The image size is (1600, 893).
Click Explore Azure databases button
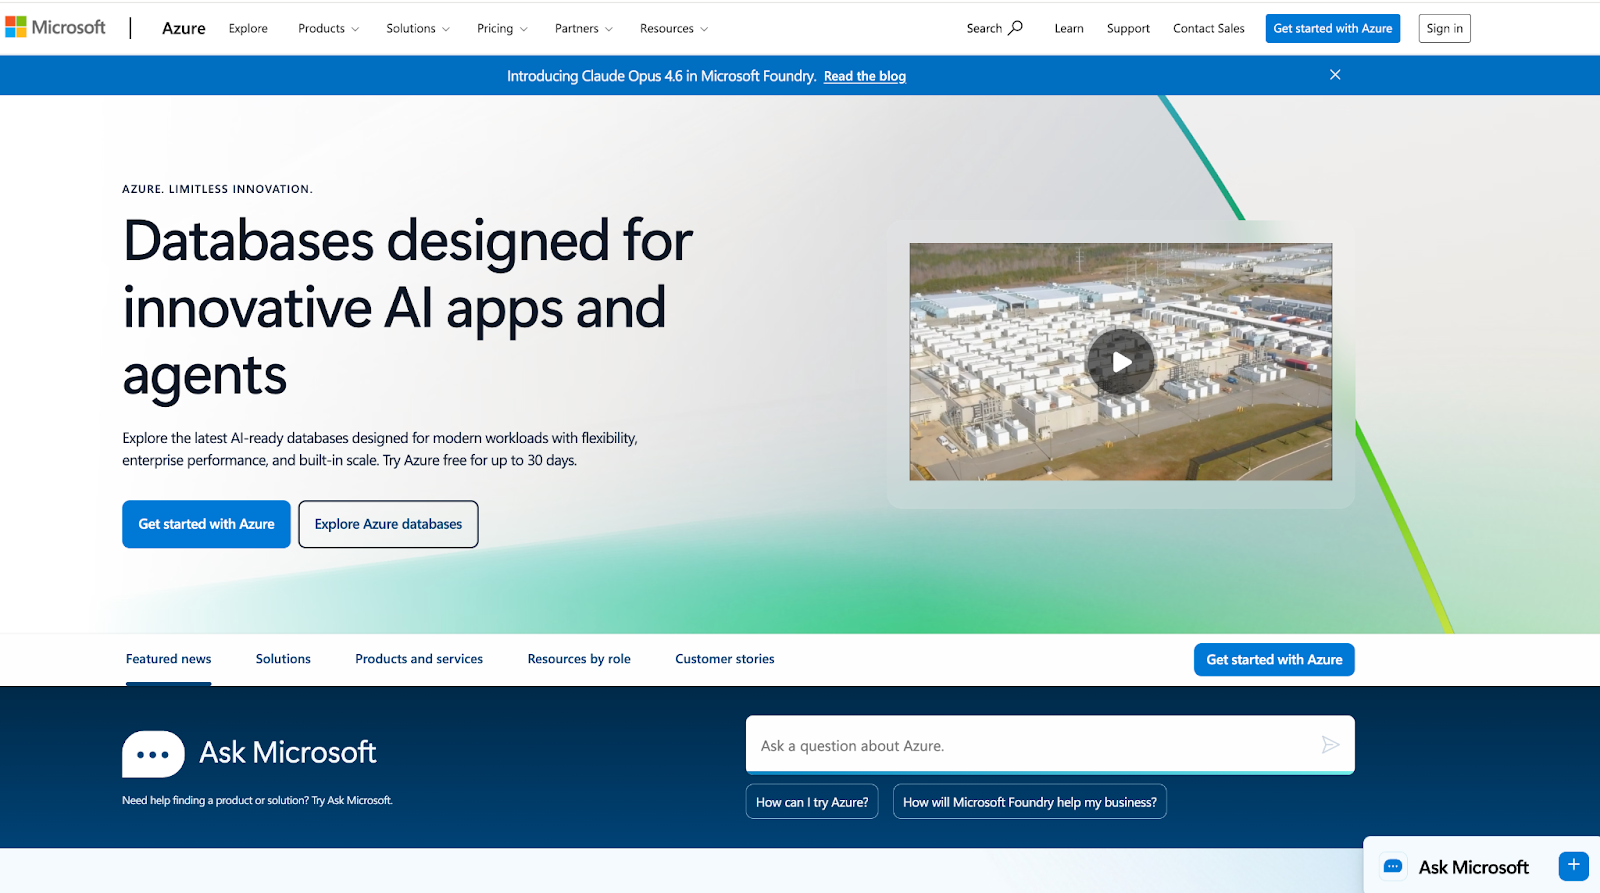[x=388, y=524]
